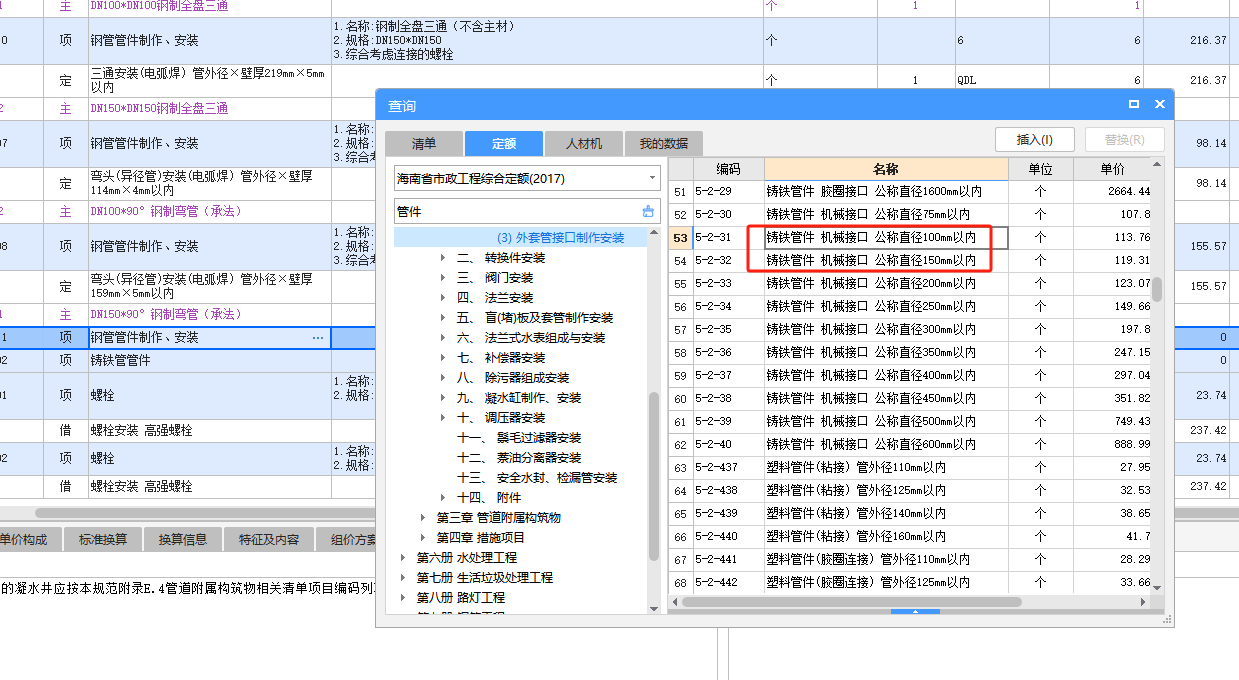1239x680 pixels.
Task: Click the quota table vertical scrollbar thumb
Action: coord(1157,289)
